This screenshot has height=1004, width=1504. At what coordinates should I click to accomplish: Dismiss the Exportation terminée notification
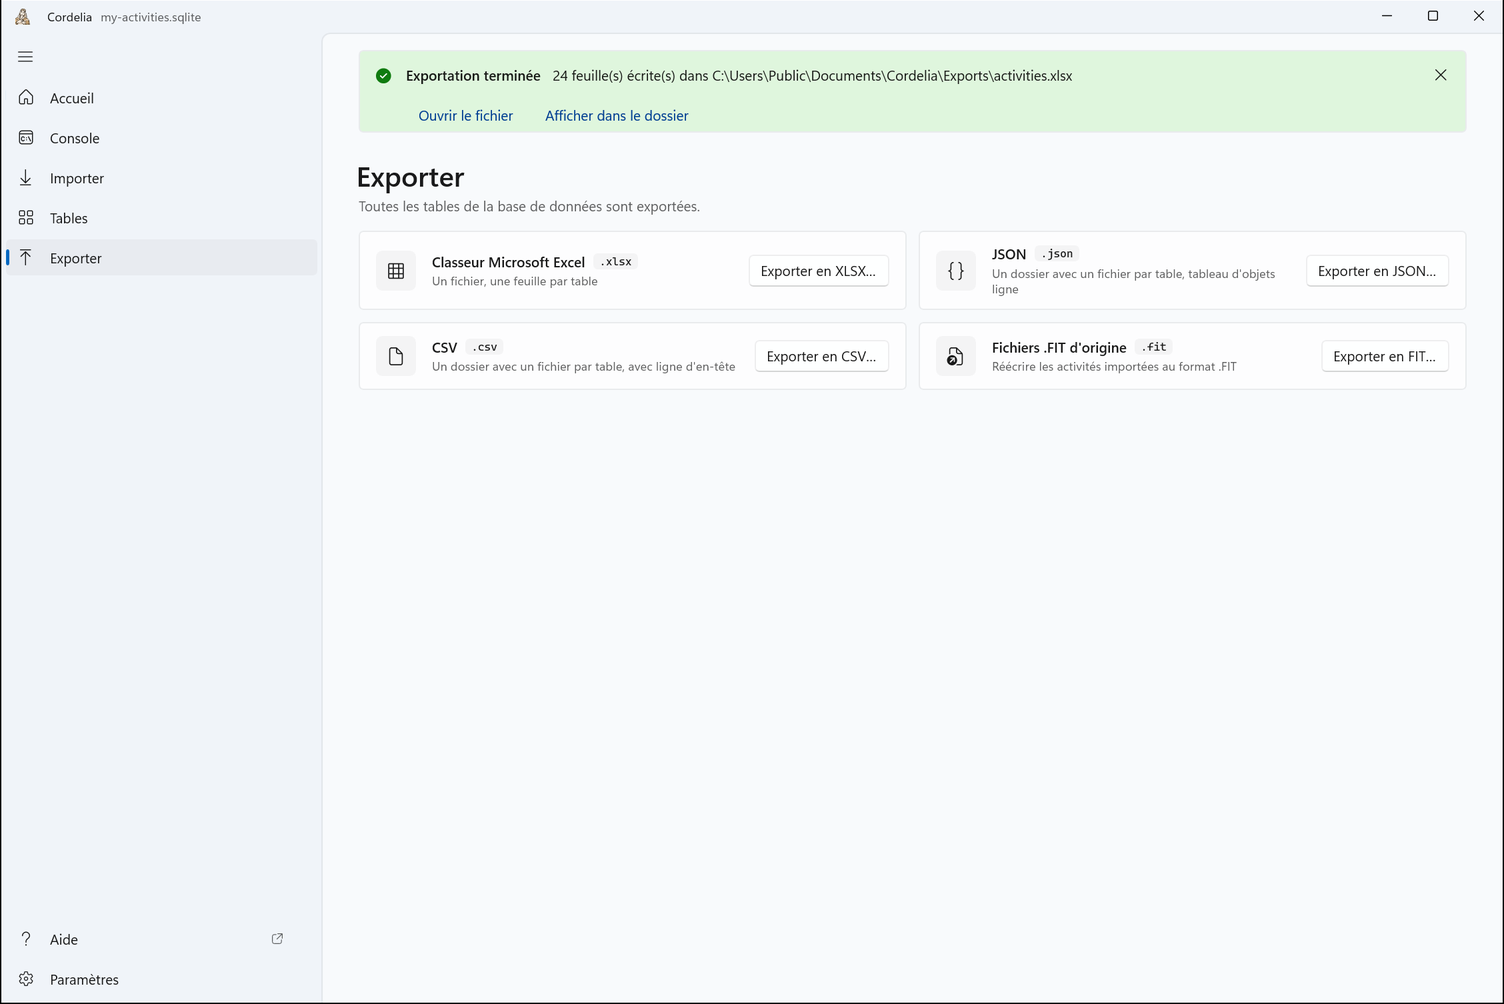1440,75
